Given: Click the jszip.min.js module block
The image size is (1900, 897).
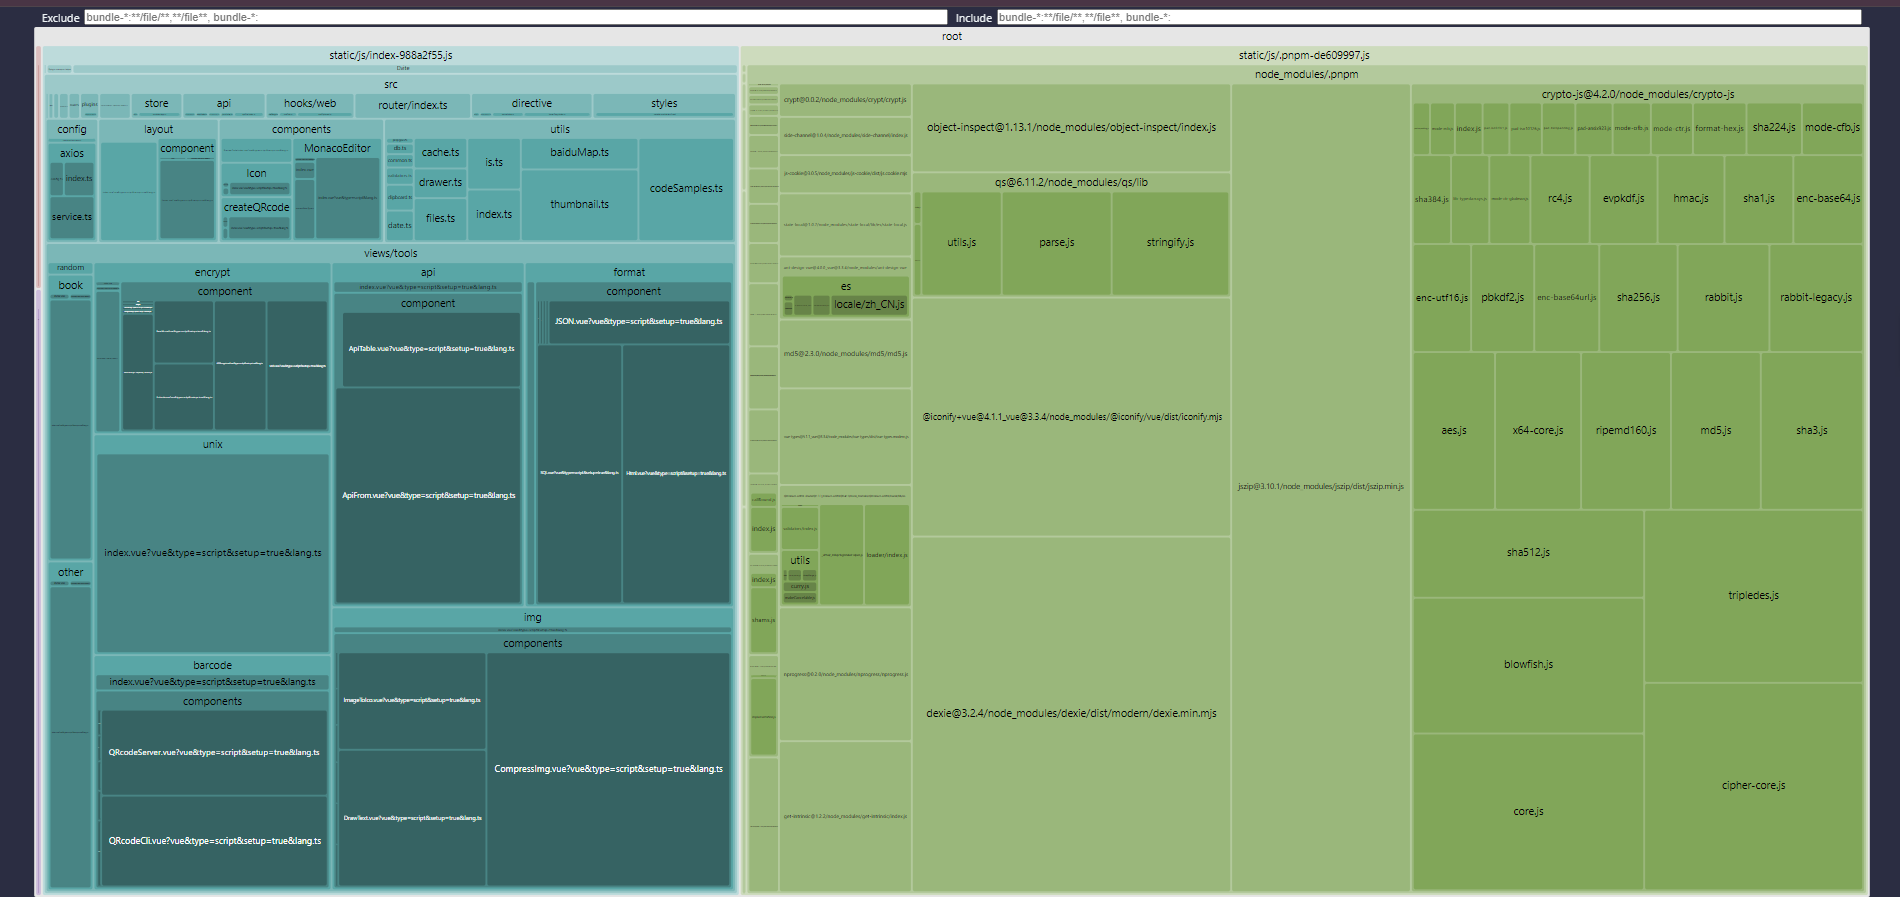Looking at the screenshot, I should pyautogui.click(x=1320, y=487).
